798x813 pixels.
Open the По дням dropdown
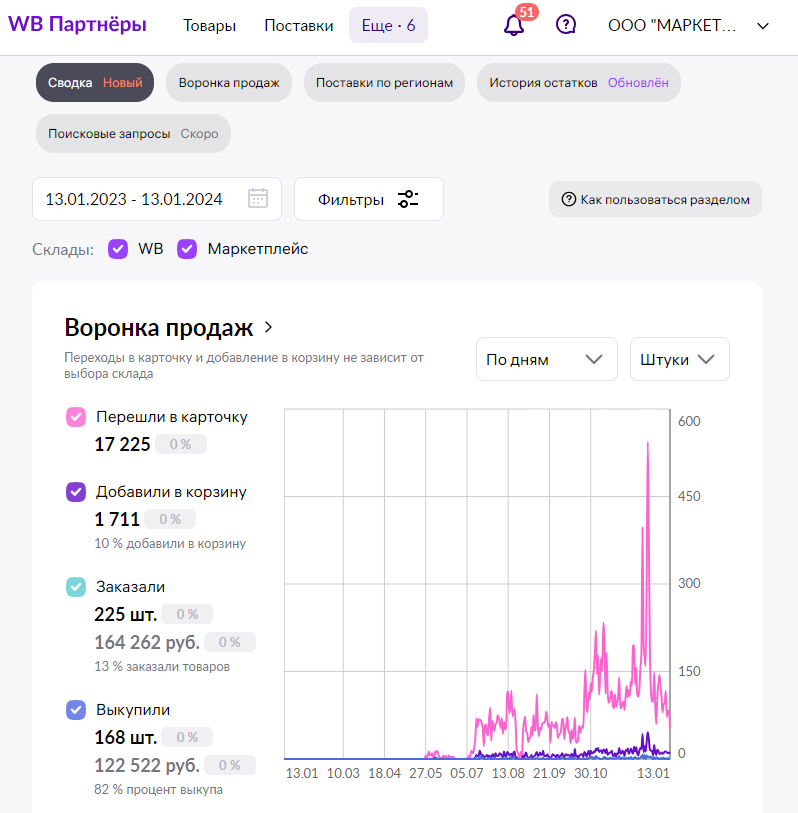[547, 359]
